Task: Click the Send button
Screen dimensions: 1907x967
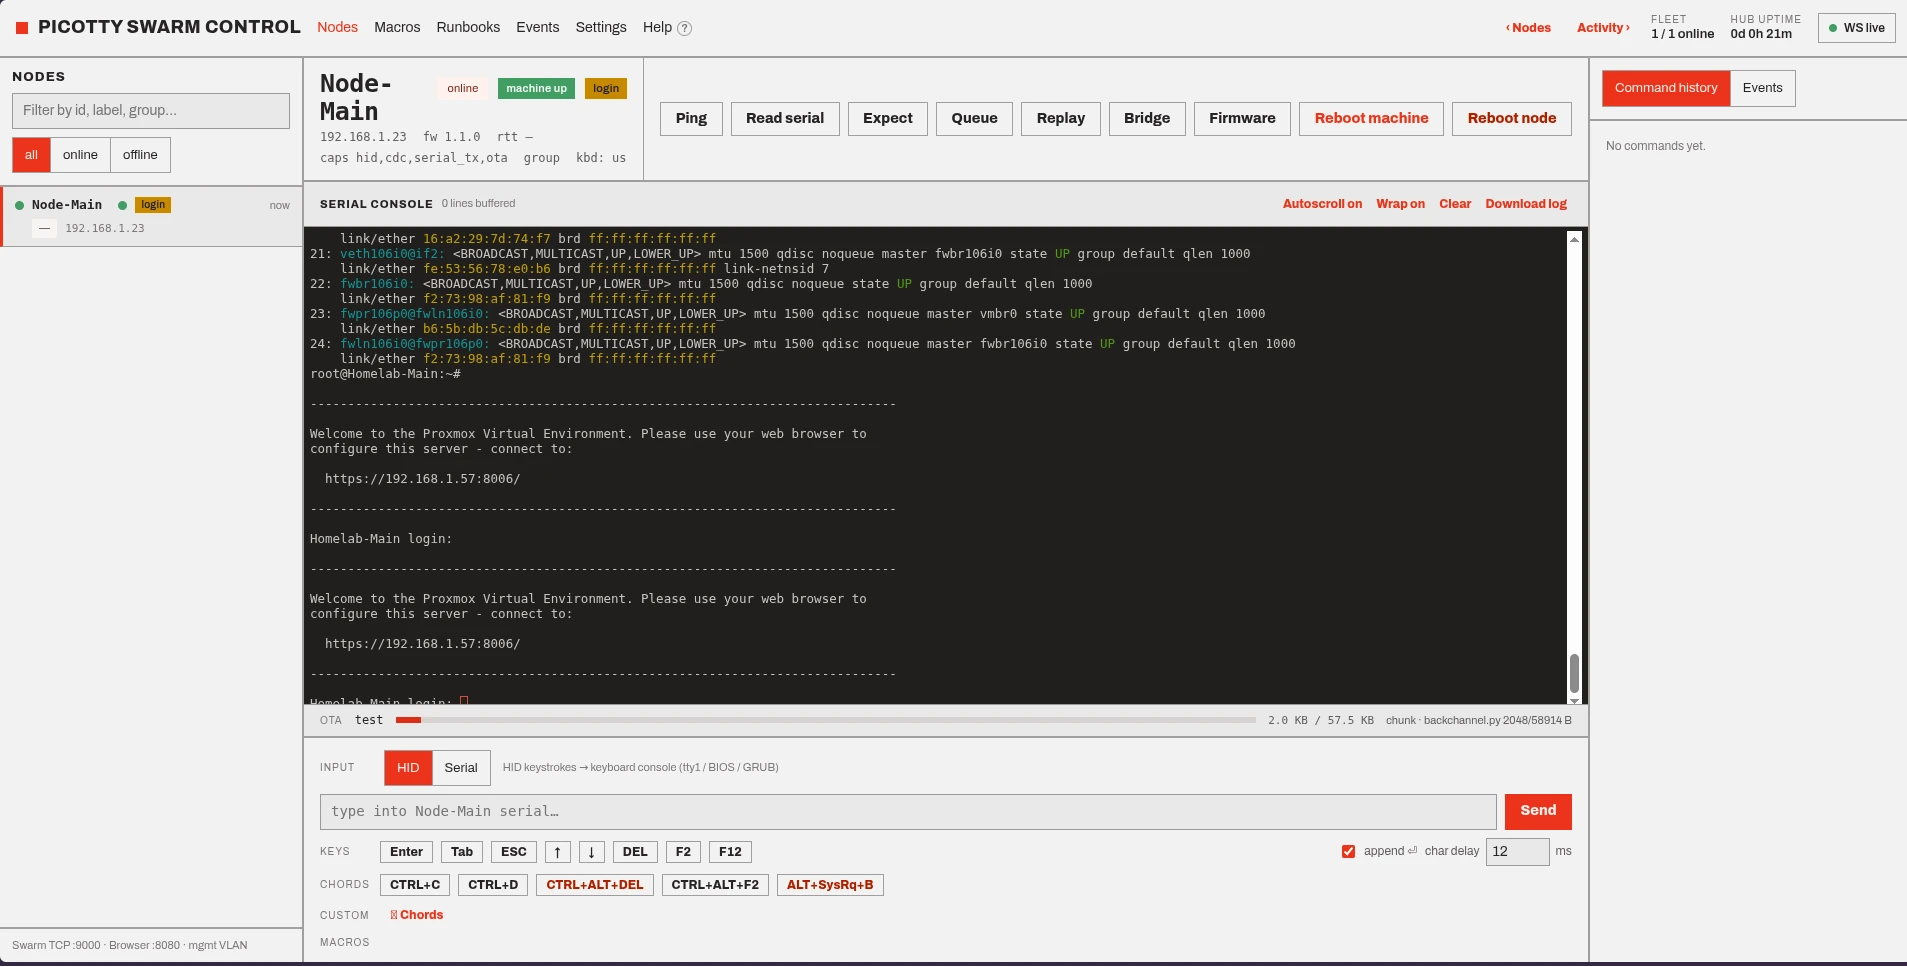Action: click(1538, 811)
